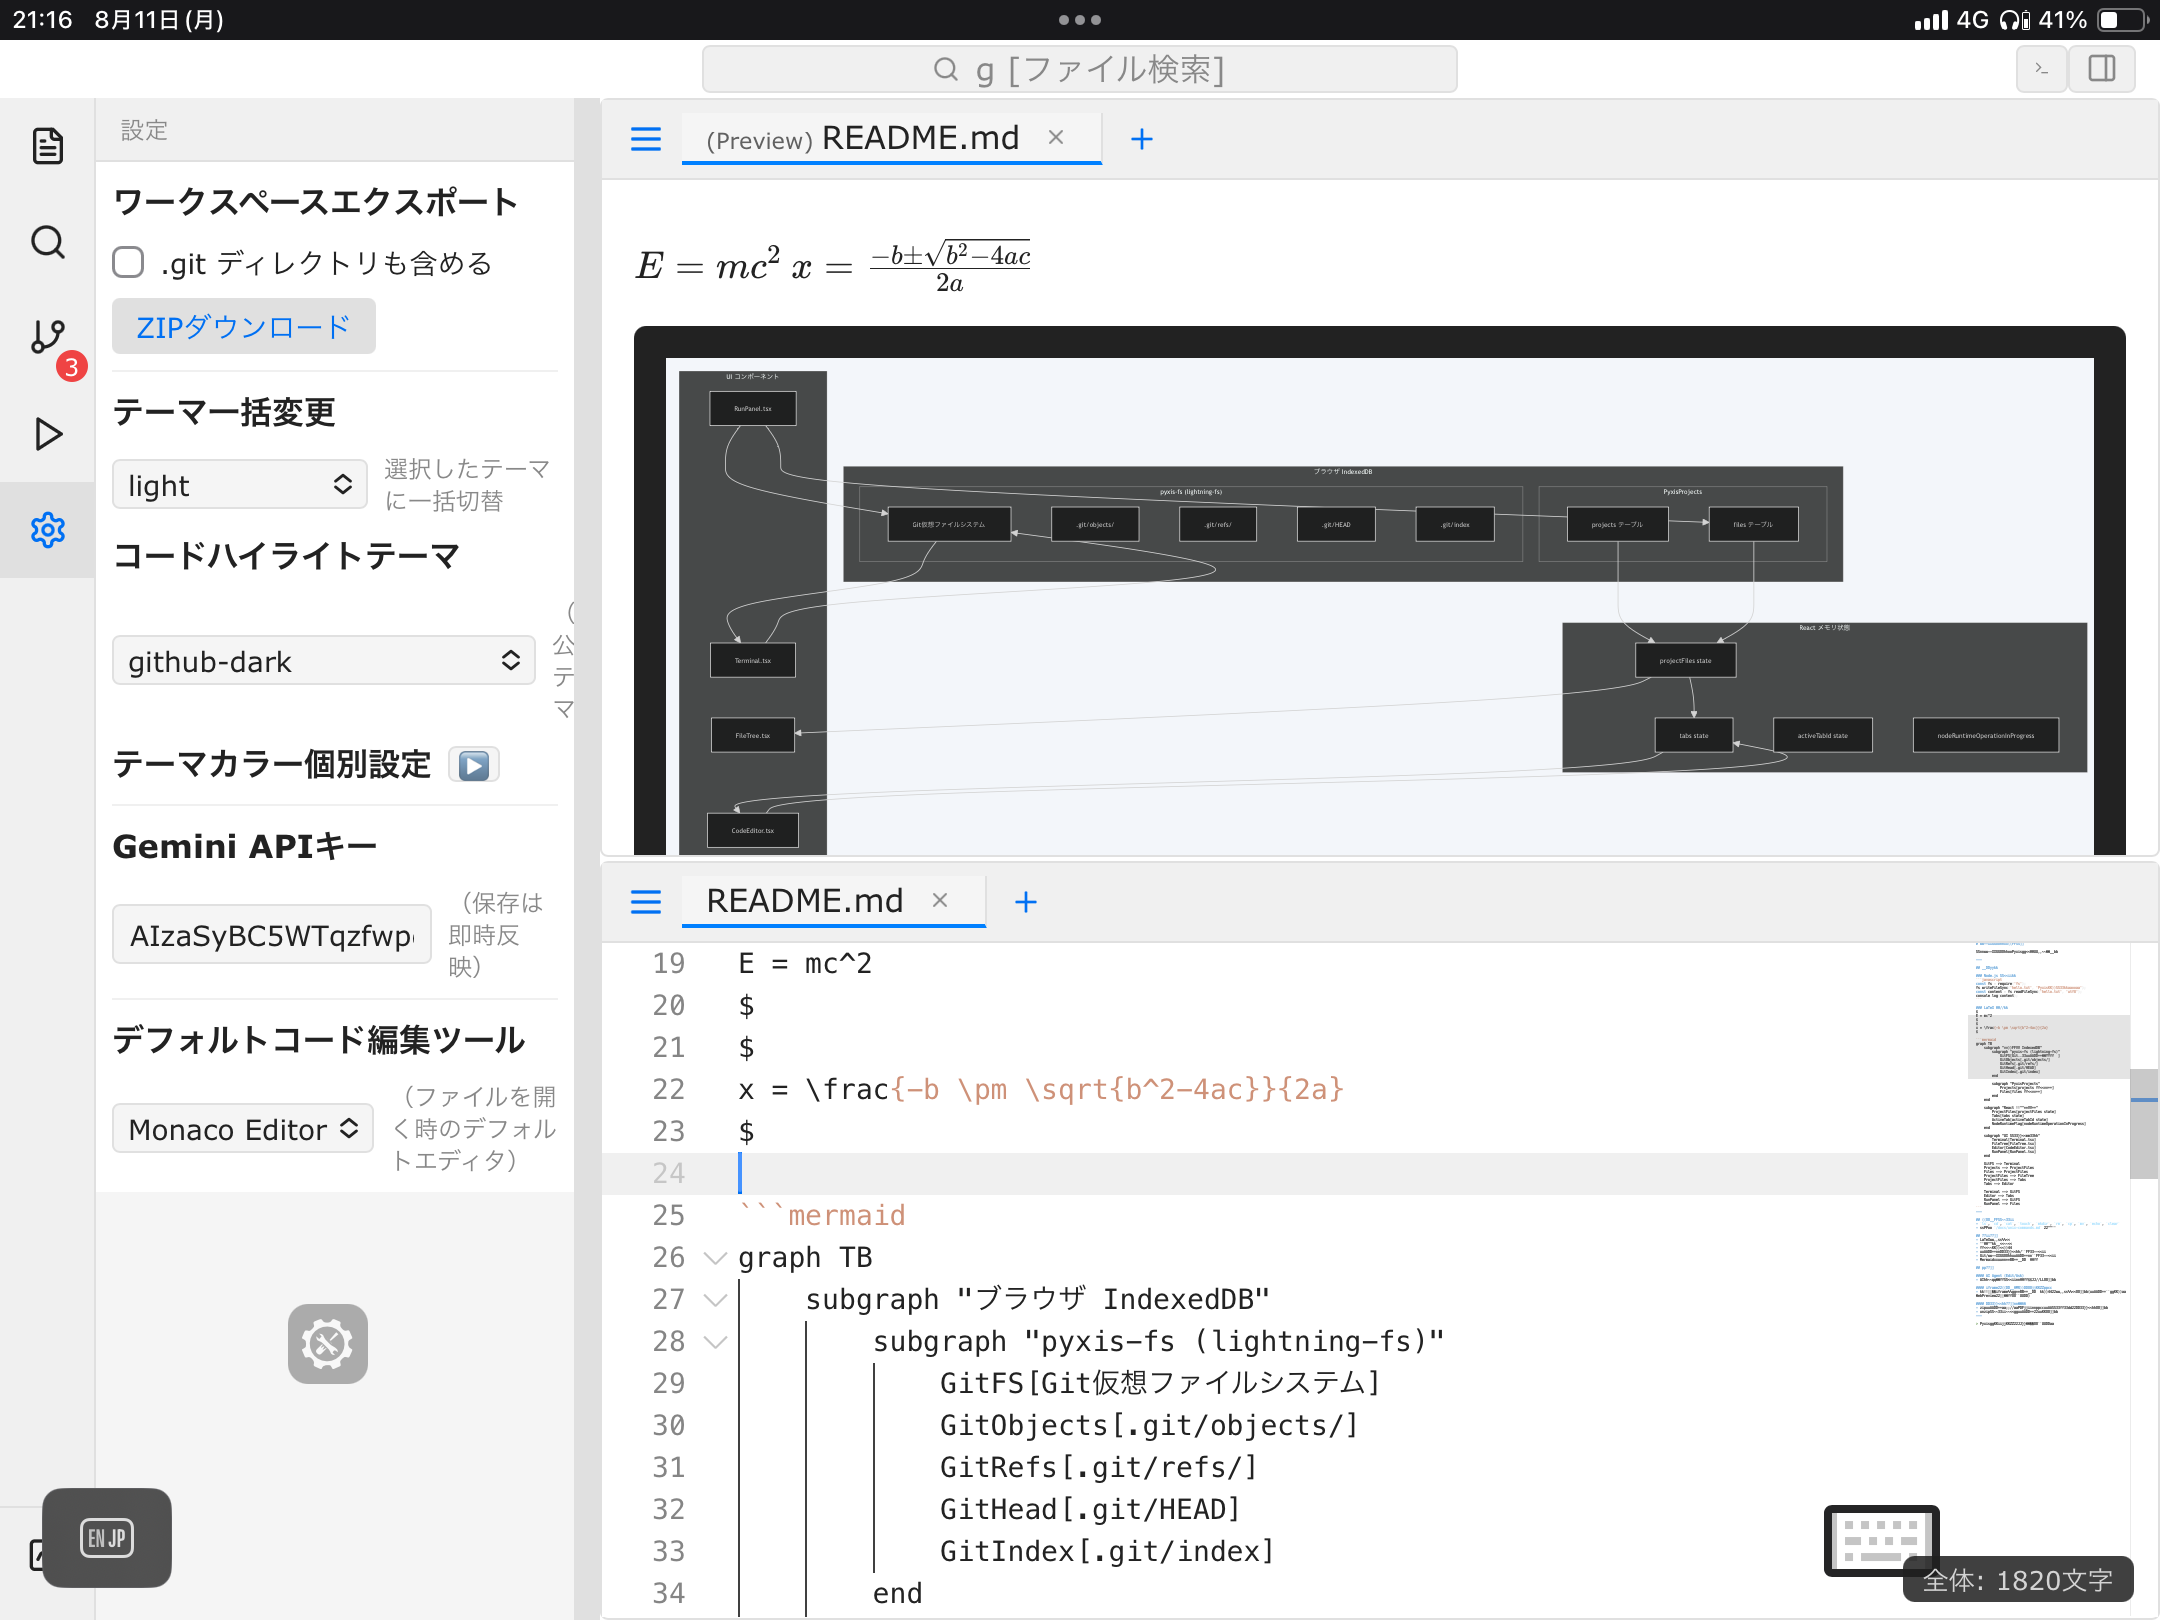The width and height of the screenshot is (2160, 1620).
Task: Select the README.md editor tab
Action: [805, 900]
